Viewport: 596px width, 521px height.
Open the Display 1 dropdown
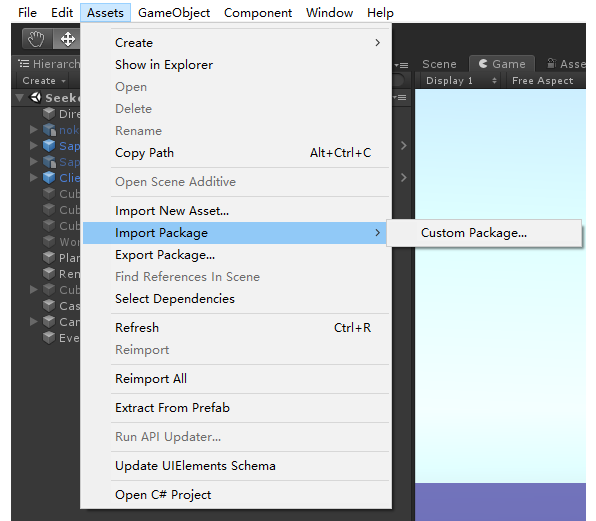pos(461,81)
